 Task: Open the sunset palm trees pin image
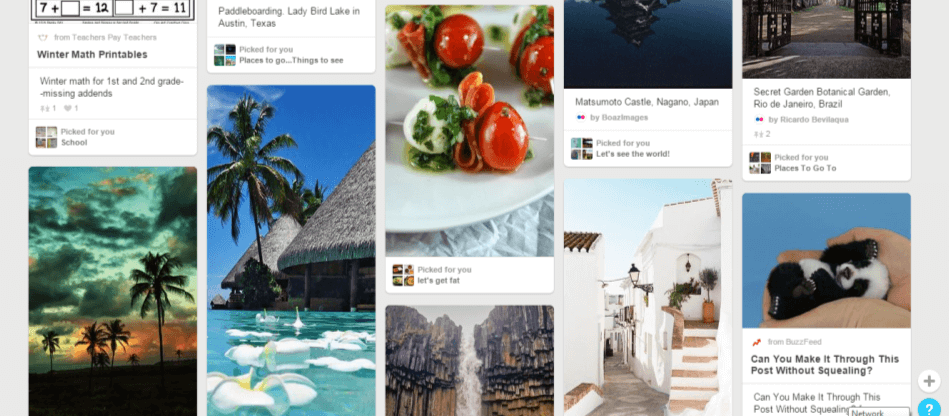click(113, 291)
